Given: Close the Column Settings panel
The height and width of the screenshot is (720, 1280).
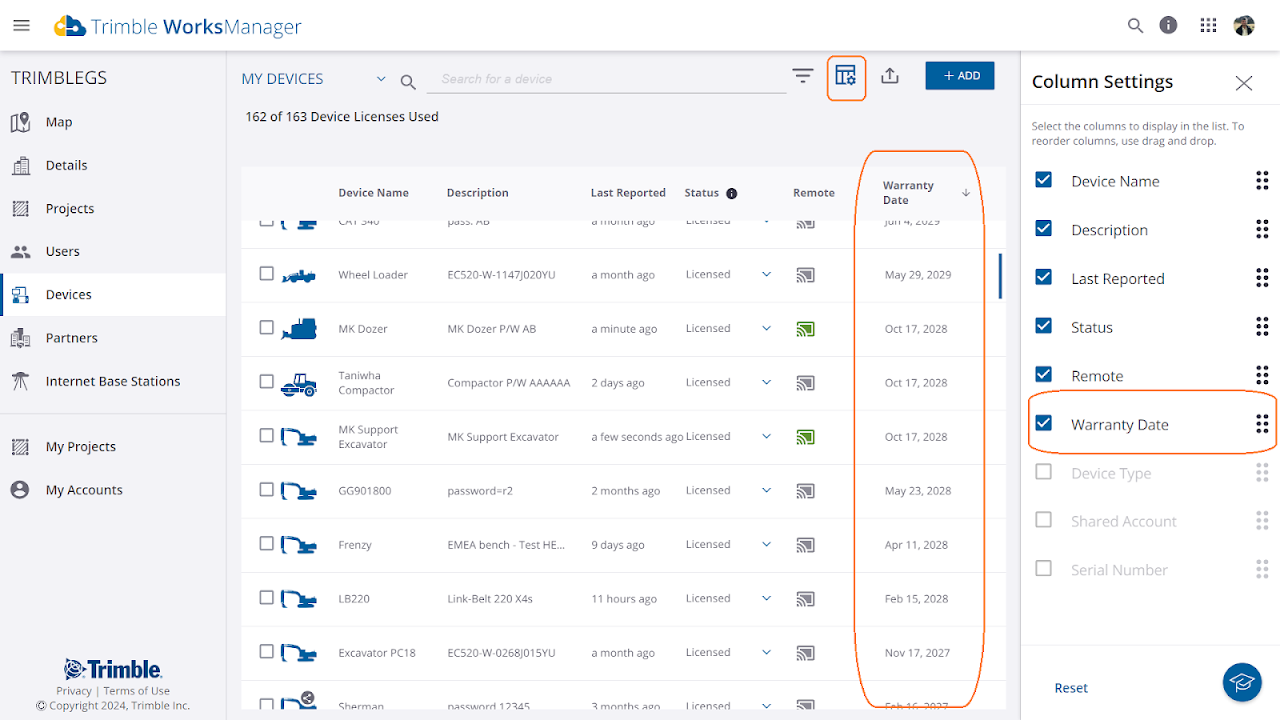Looking at the screenshot, I should pos(1244,83).
